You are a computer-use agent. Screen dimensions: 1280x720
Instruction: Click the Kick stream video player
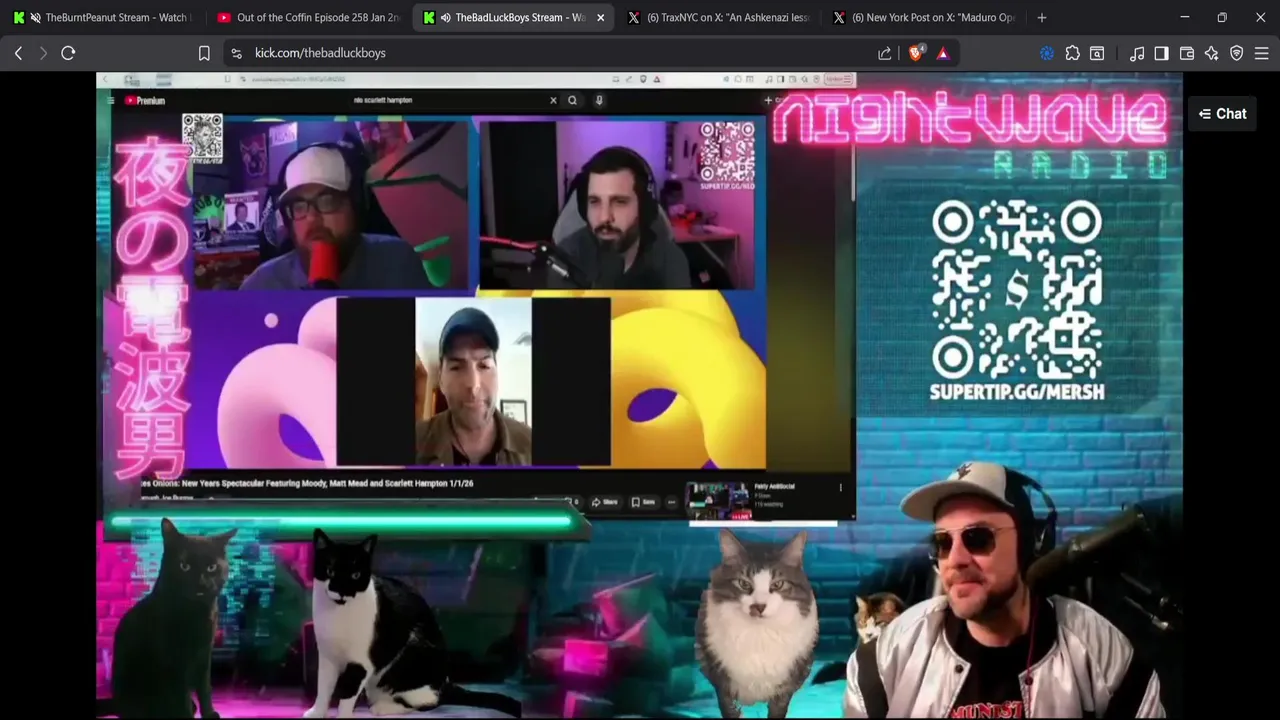(x=639, y=396)
